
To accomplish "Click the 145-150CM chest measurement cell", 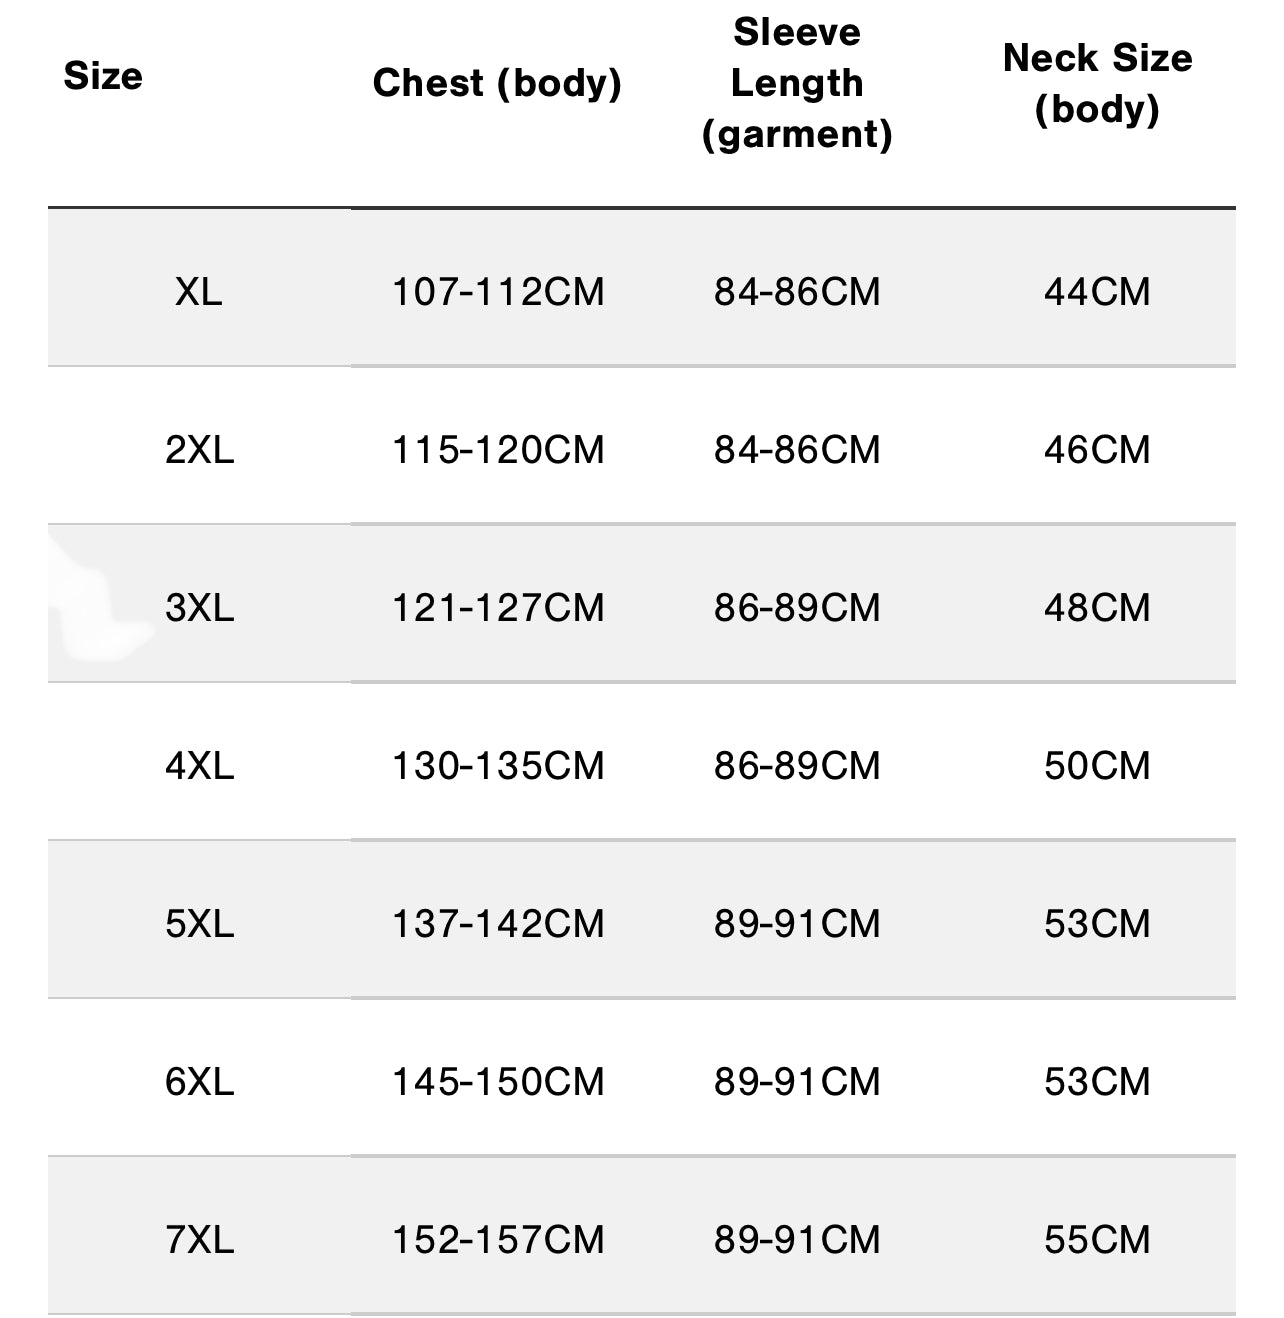I will click(x=497, y=1082).
